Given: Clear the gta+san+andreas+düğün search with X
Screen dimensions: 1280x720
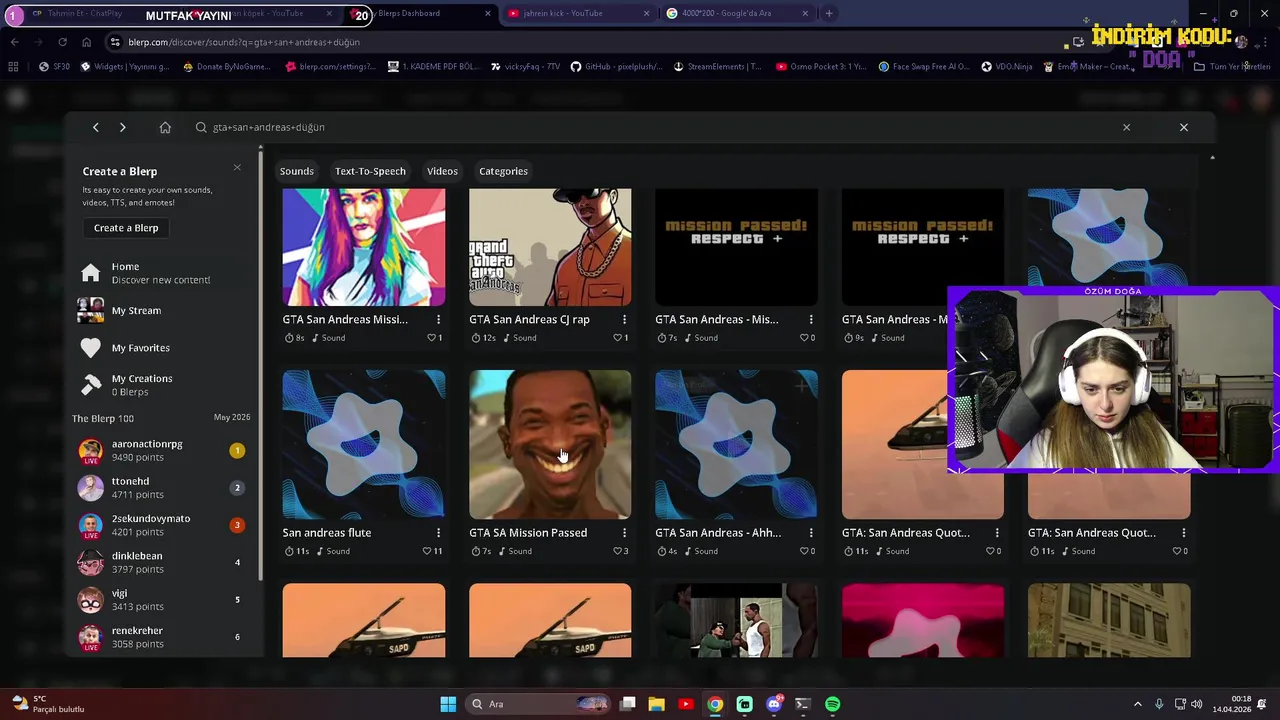Looking at the screenshot, I should (1126, 127).
